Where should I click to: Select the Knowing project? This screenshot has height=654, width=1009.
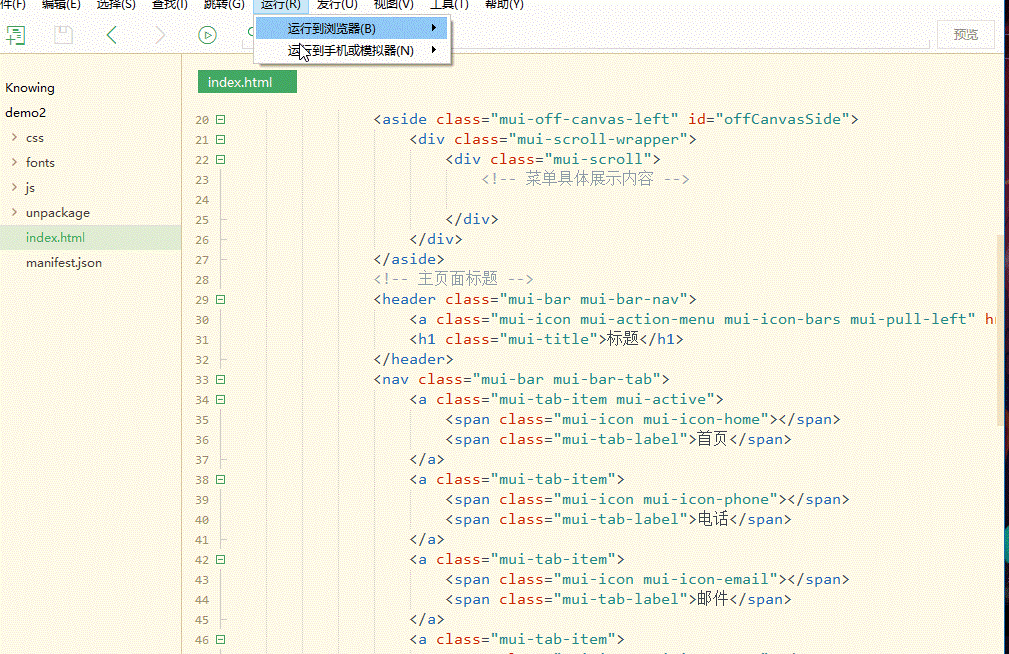pyautogui.click(x=30, y=88)
